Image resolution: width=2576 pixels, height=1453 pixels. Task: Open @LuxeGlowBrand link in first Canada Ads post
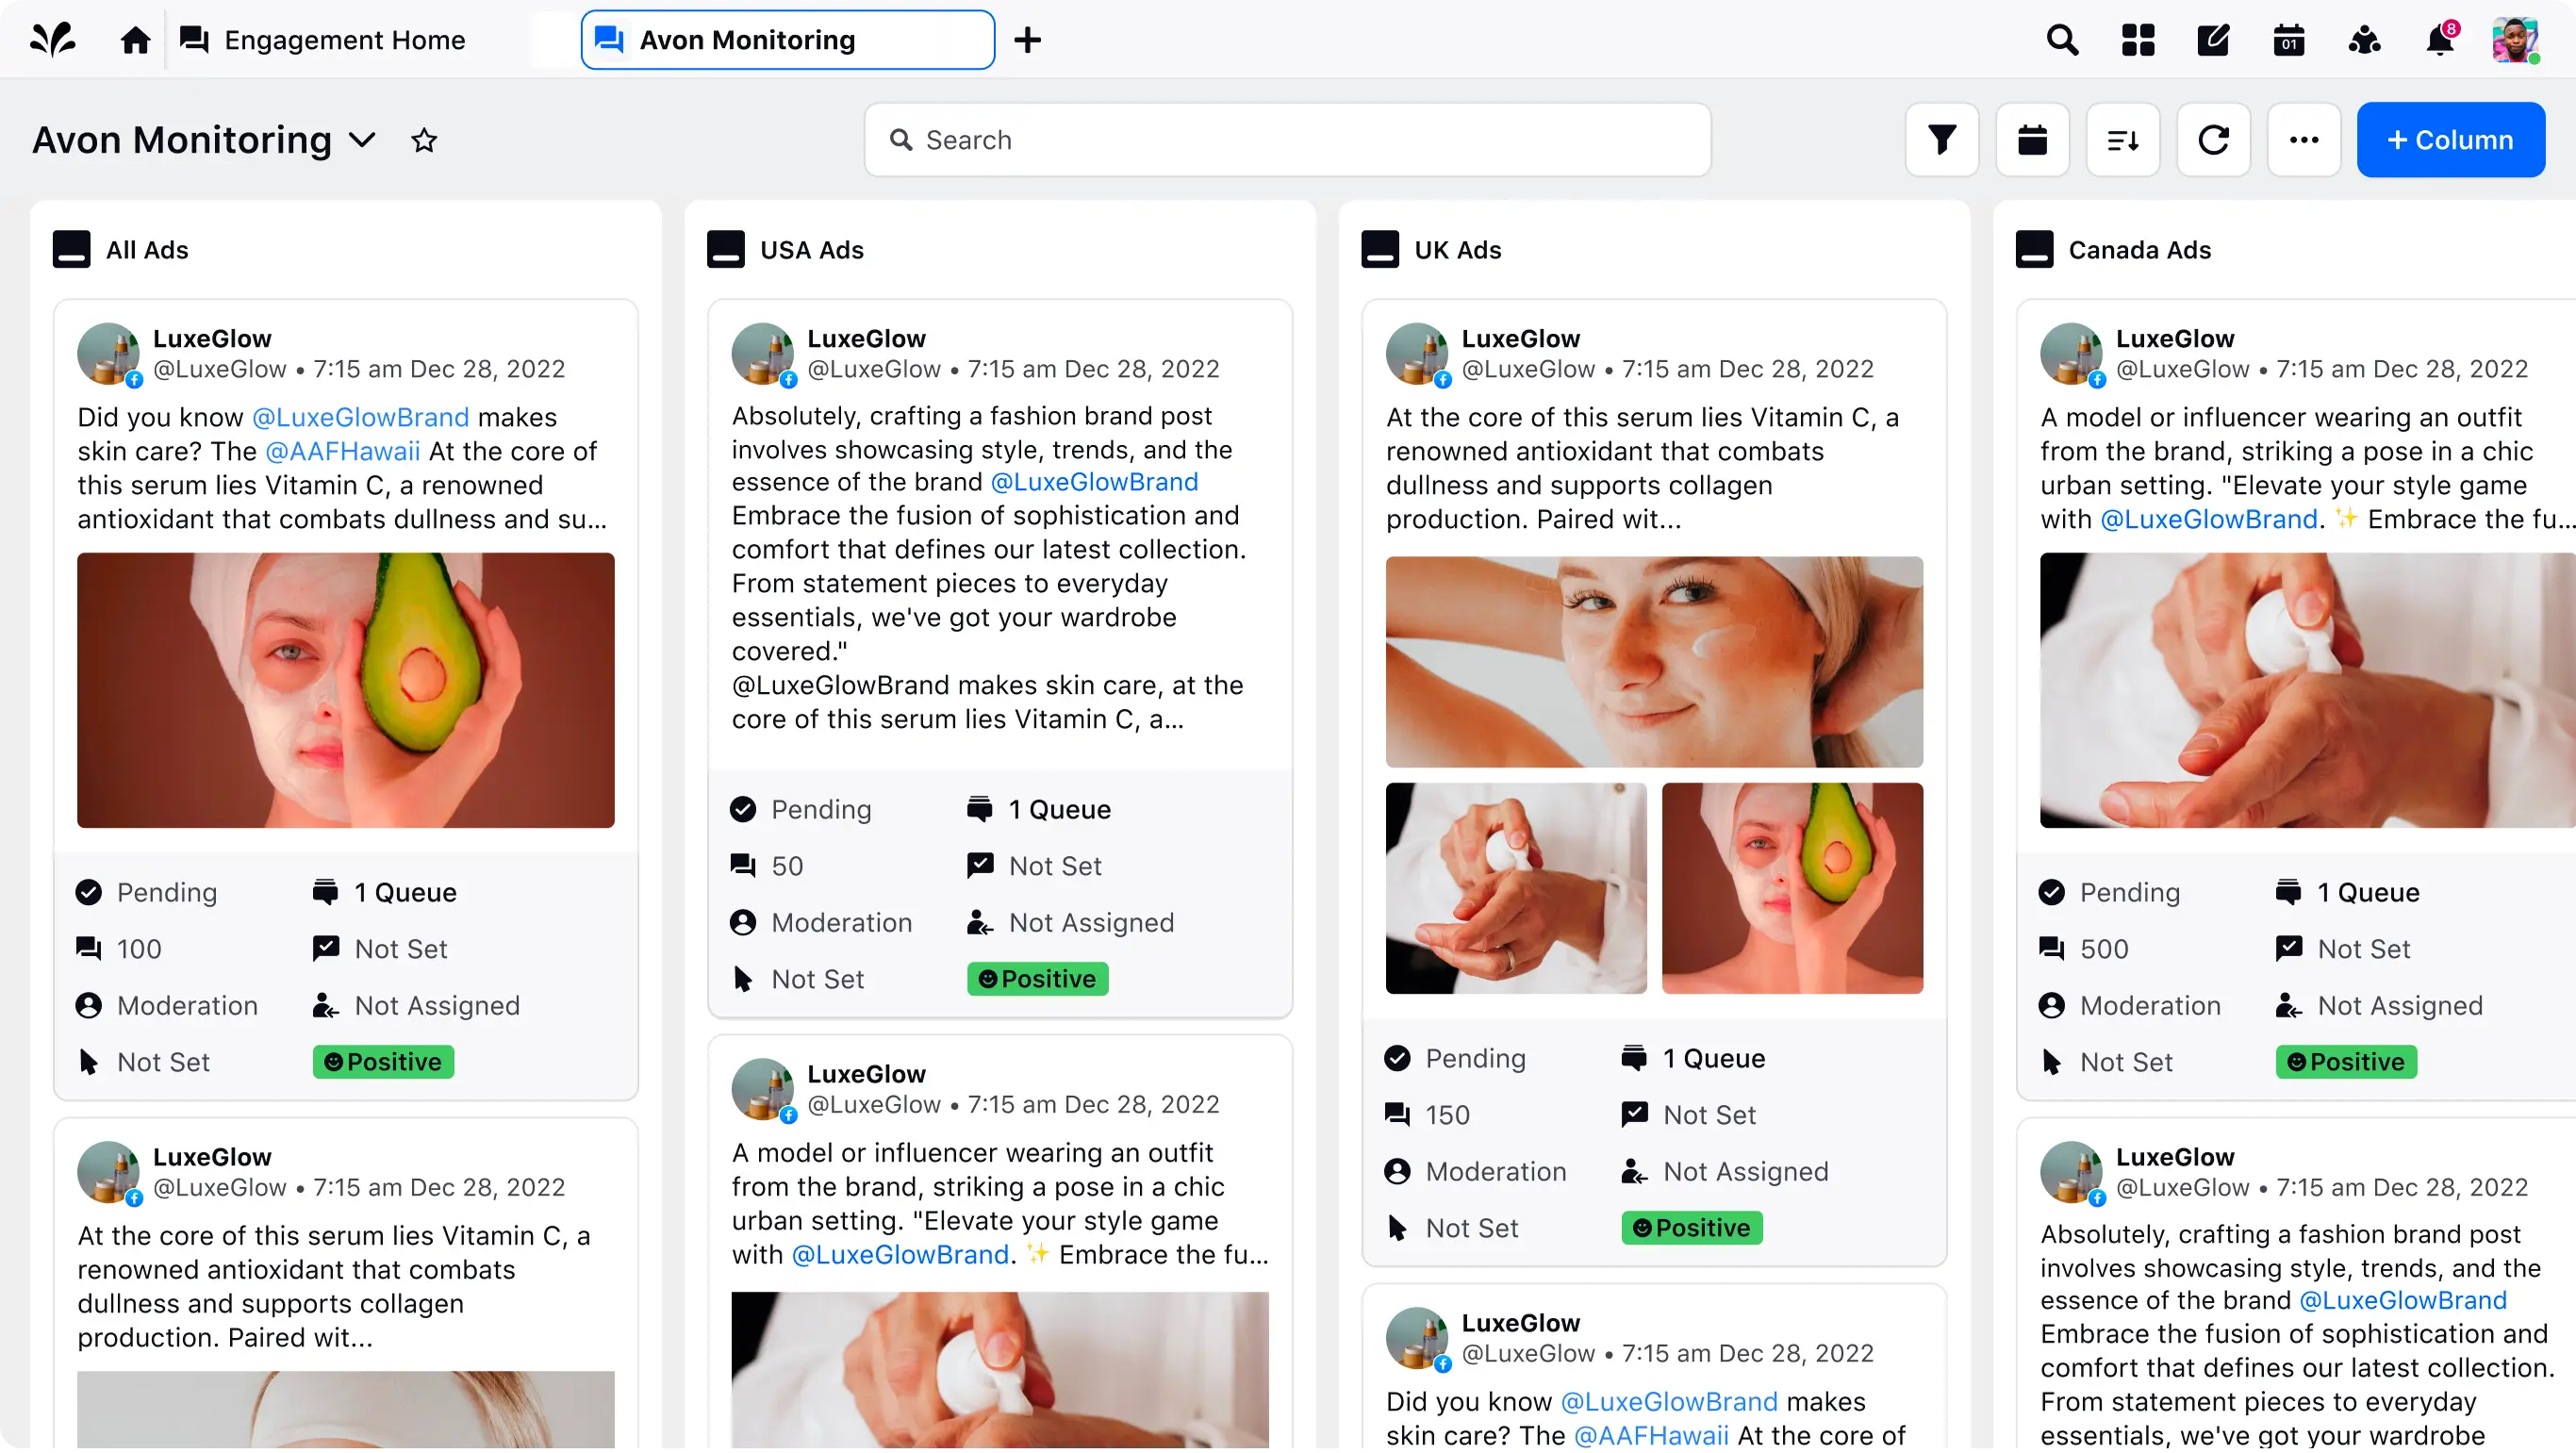2208,519
